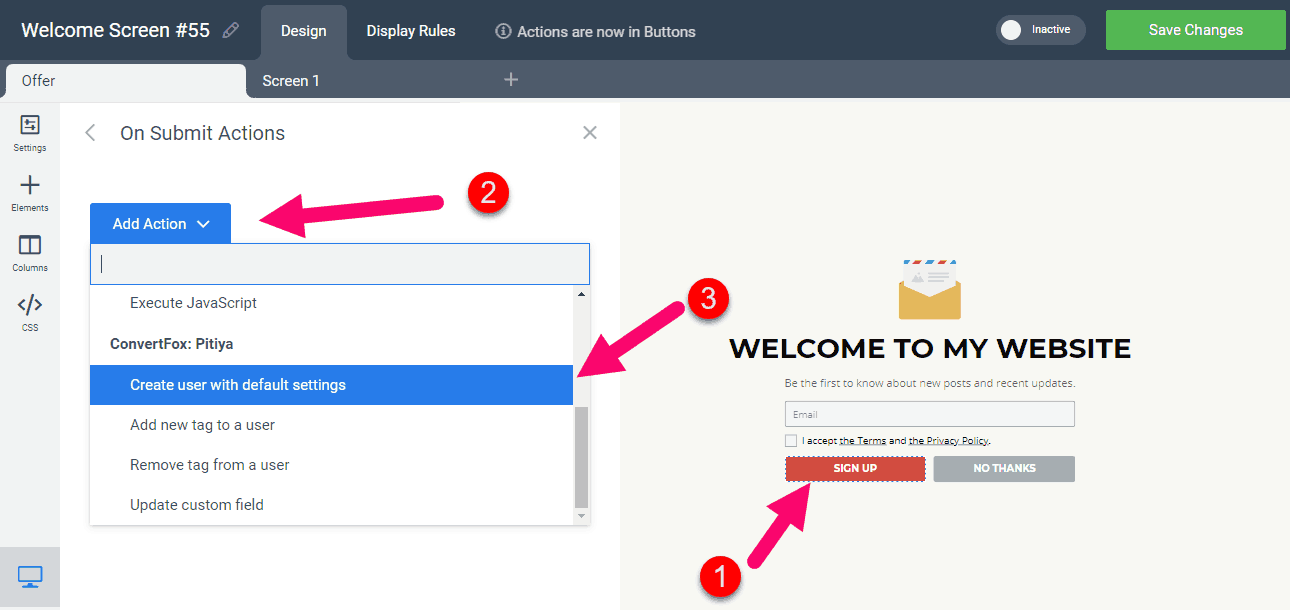Select the Execute JavaScript action

tap(332, 303)
